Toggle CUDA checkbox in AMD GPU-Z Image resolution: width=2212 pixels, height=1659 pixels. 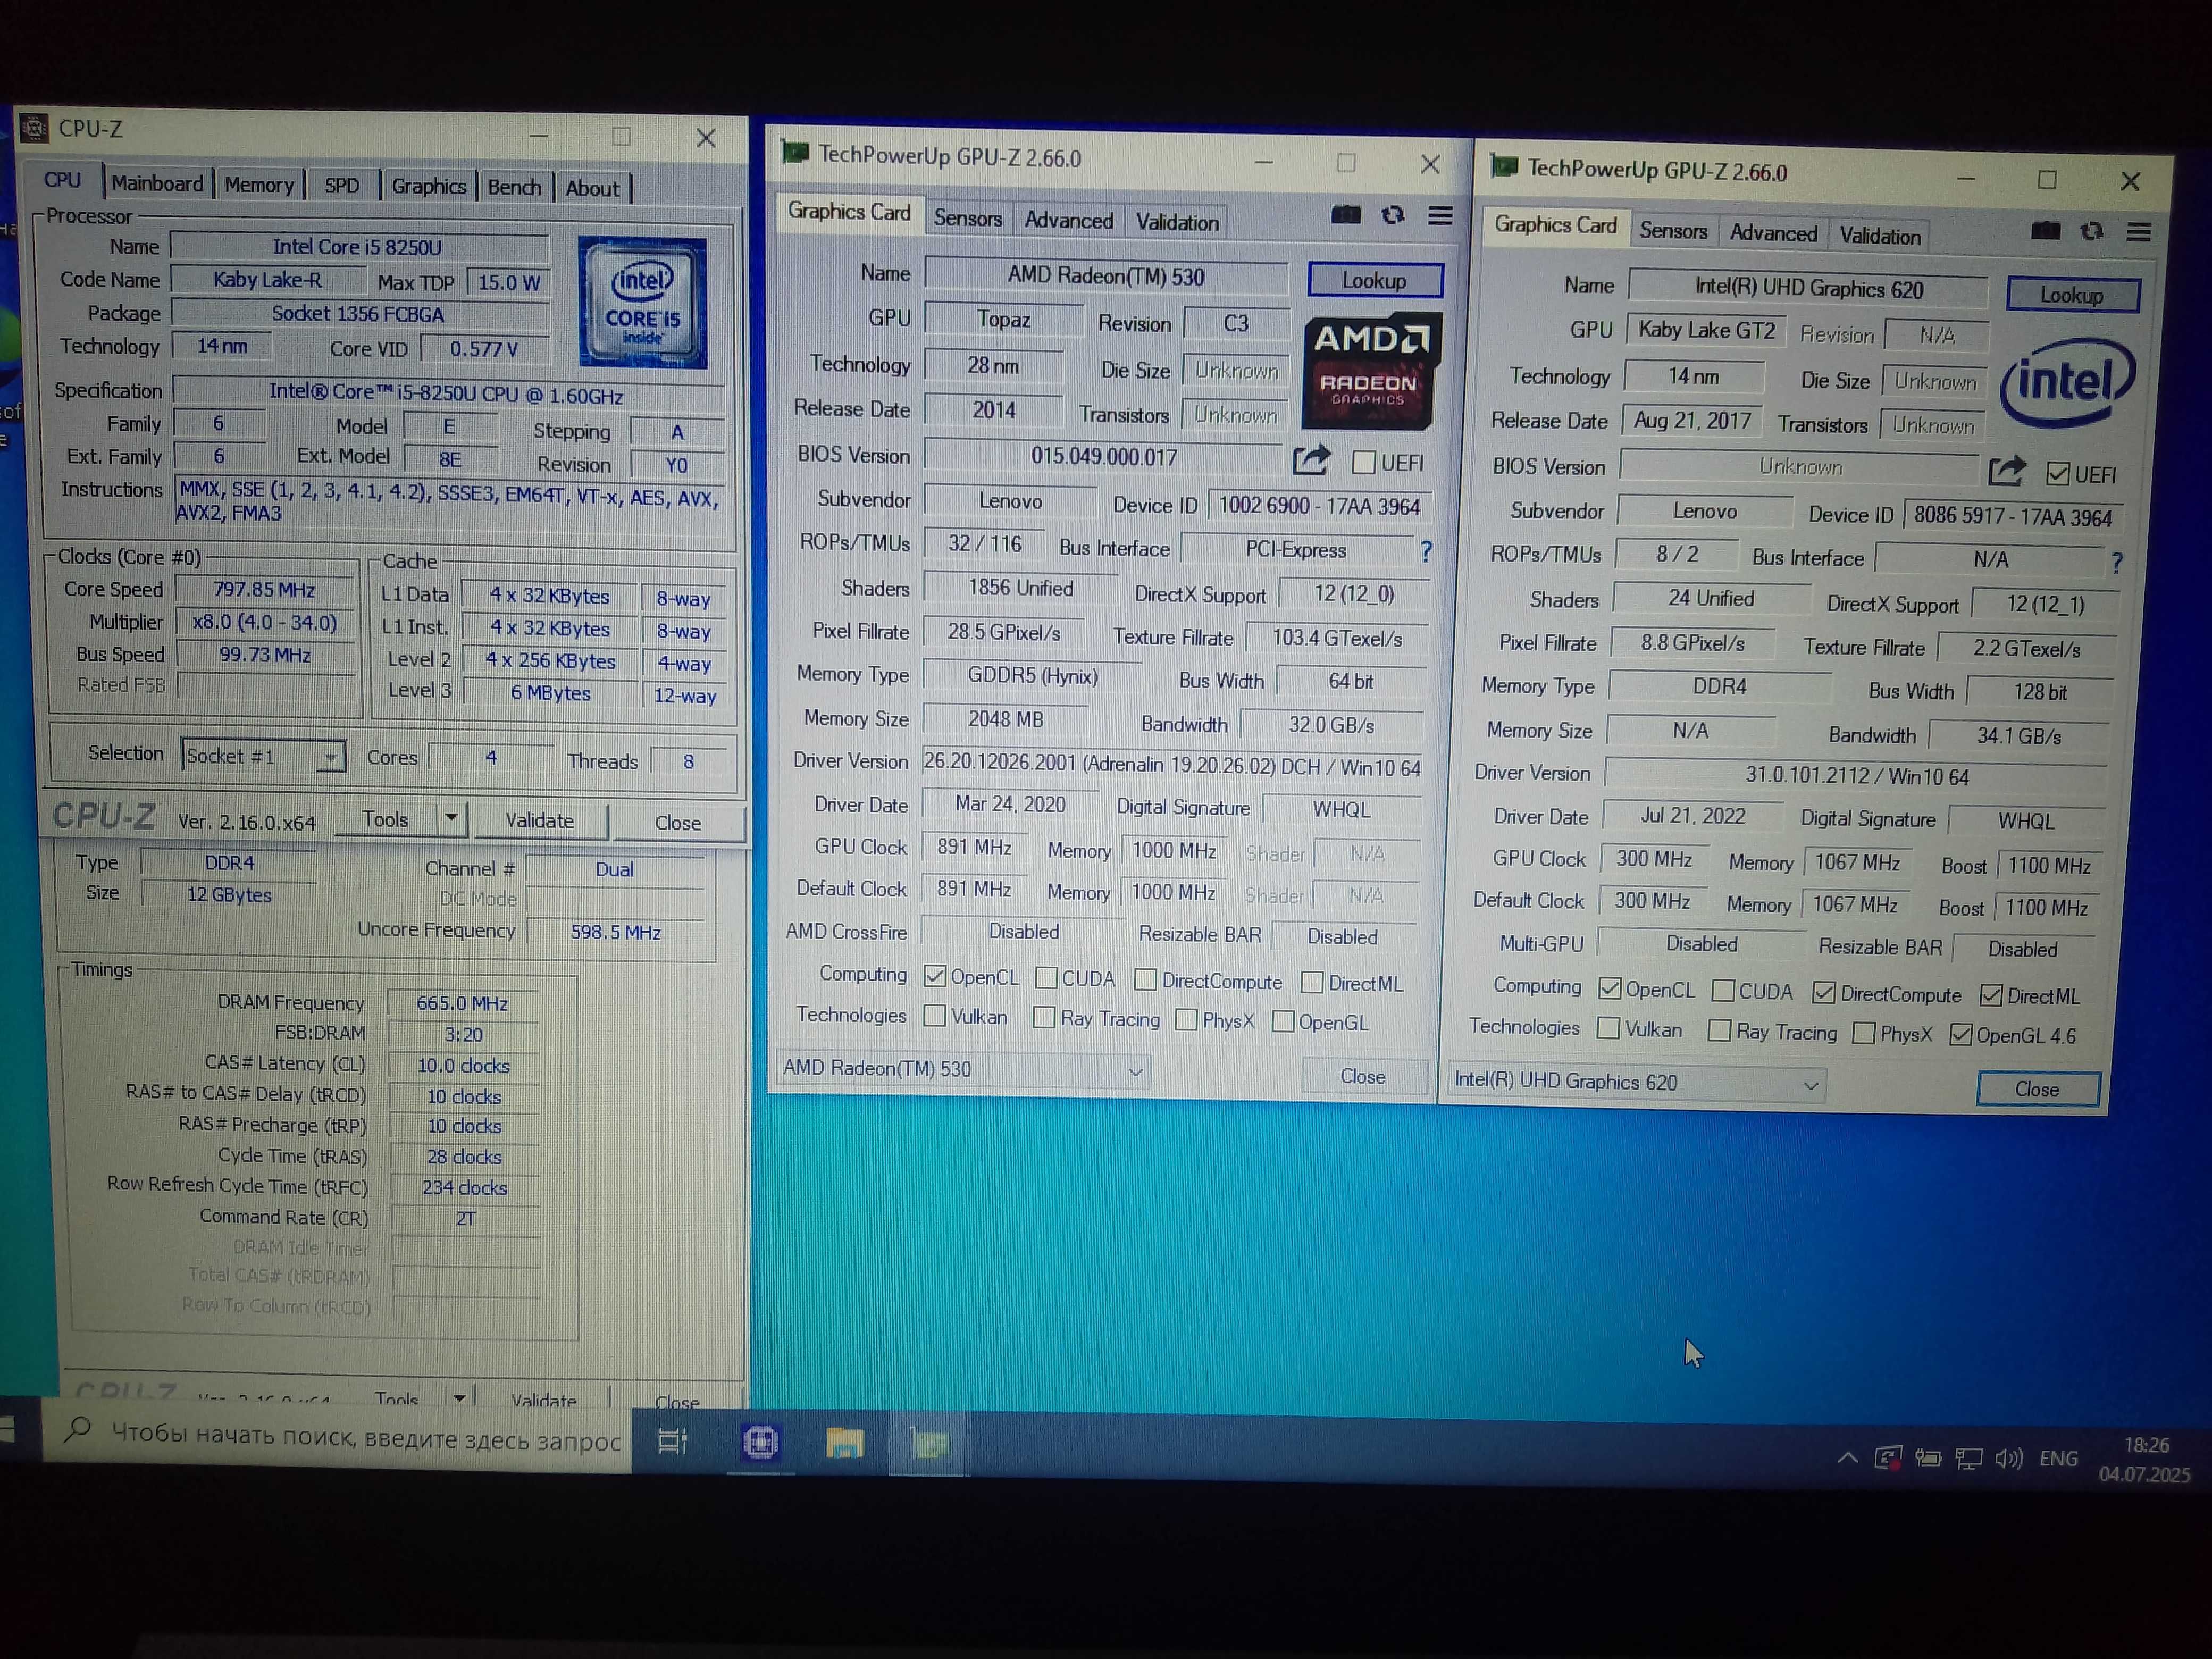1046,978
